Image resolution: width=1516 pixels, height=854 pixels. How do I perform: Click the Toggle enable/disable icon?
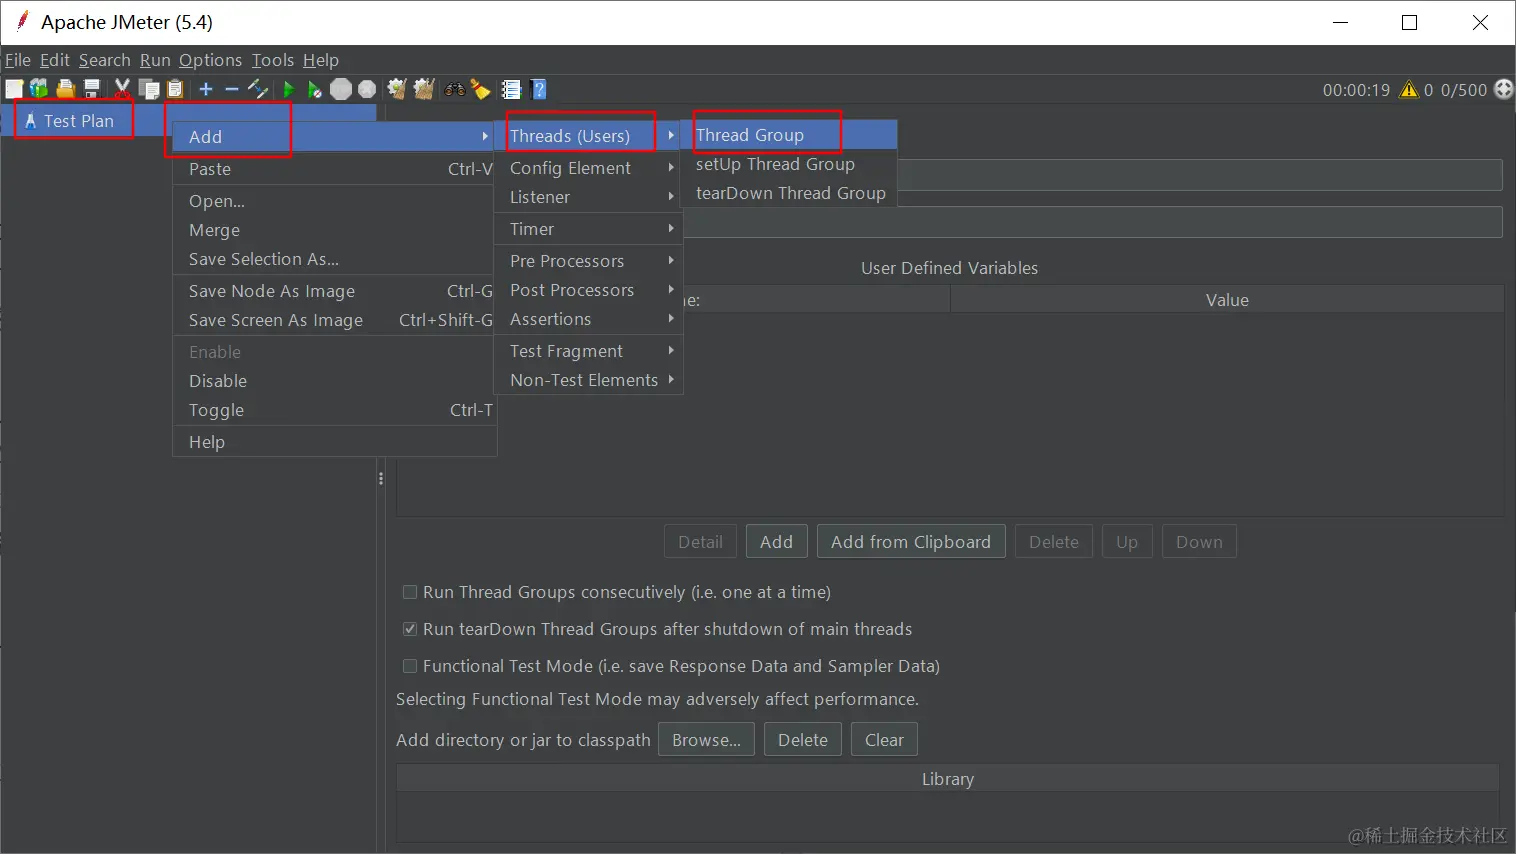[x=258, y=90]
